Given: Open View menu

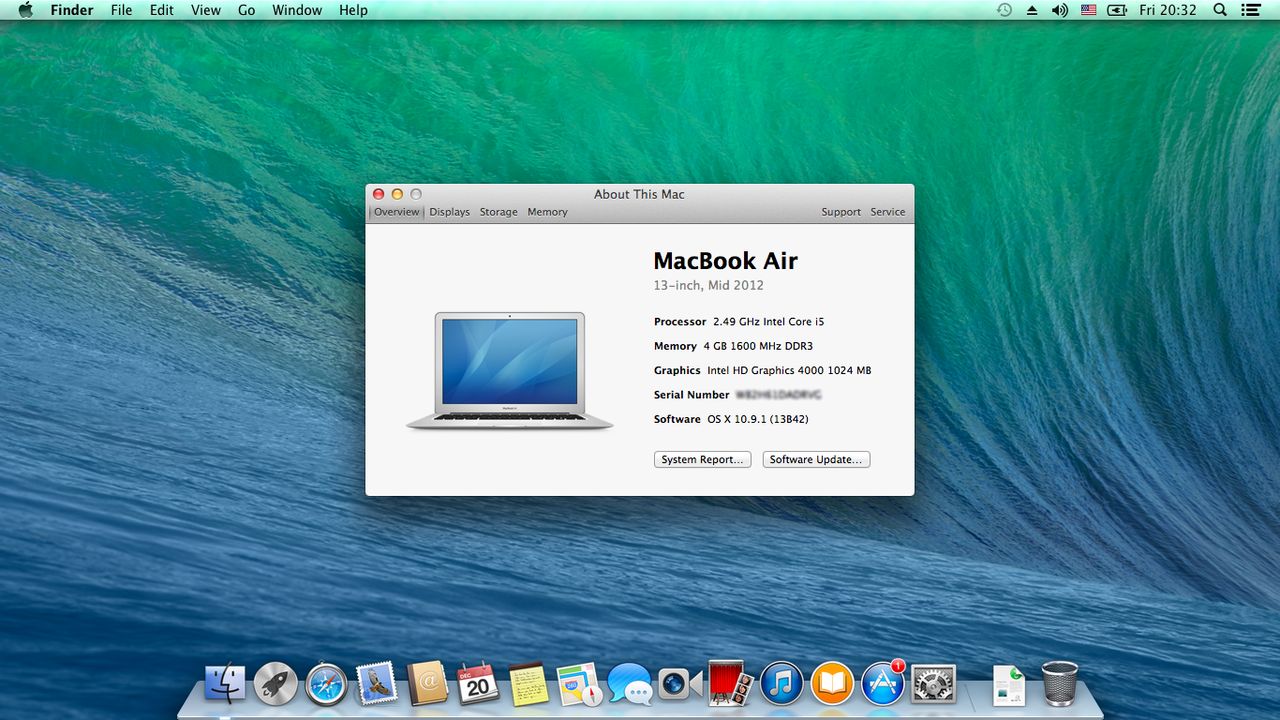Looking at the screenshot, I should click(x=206, y=10).
